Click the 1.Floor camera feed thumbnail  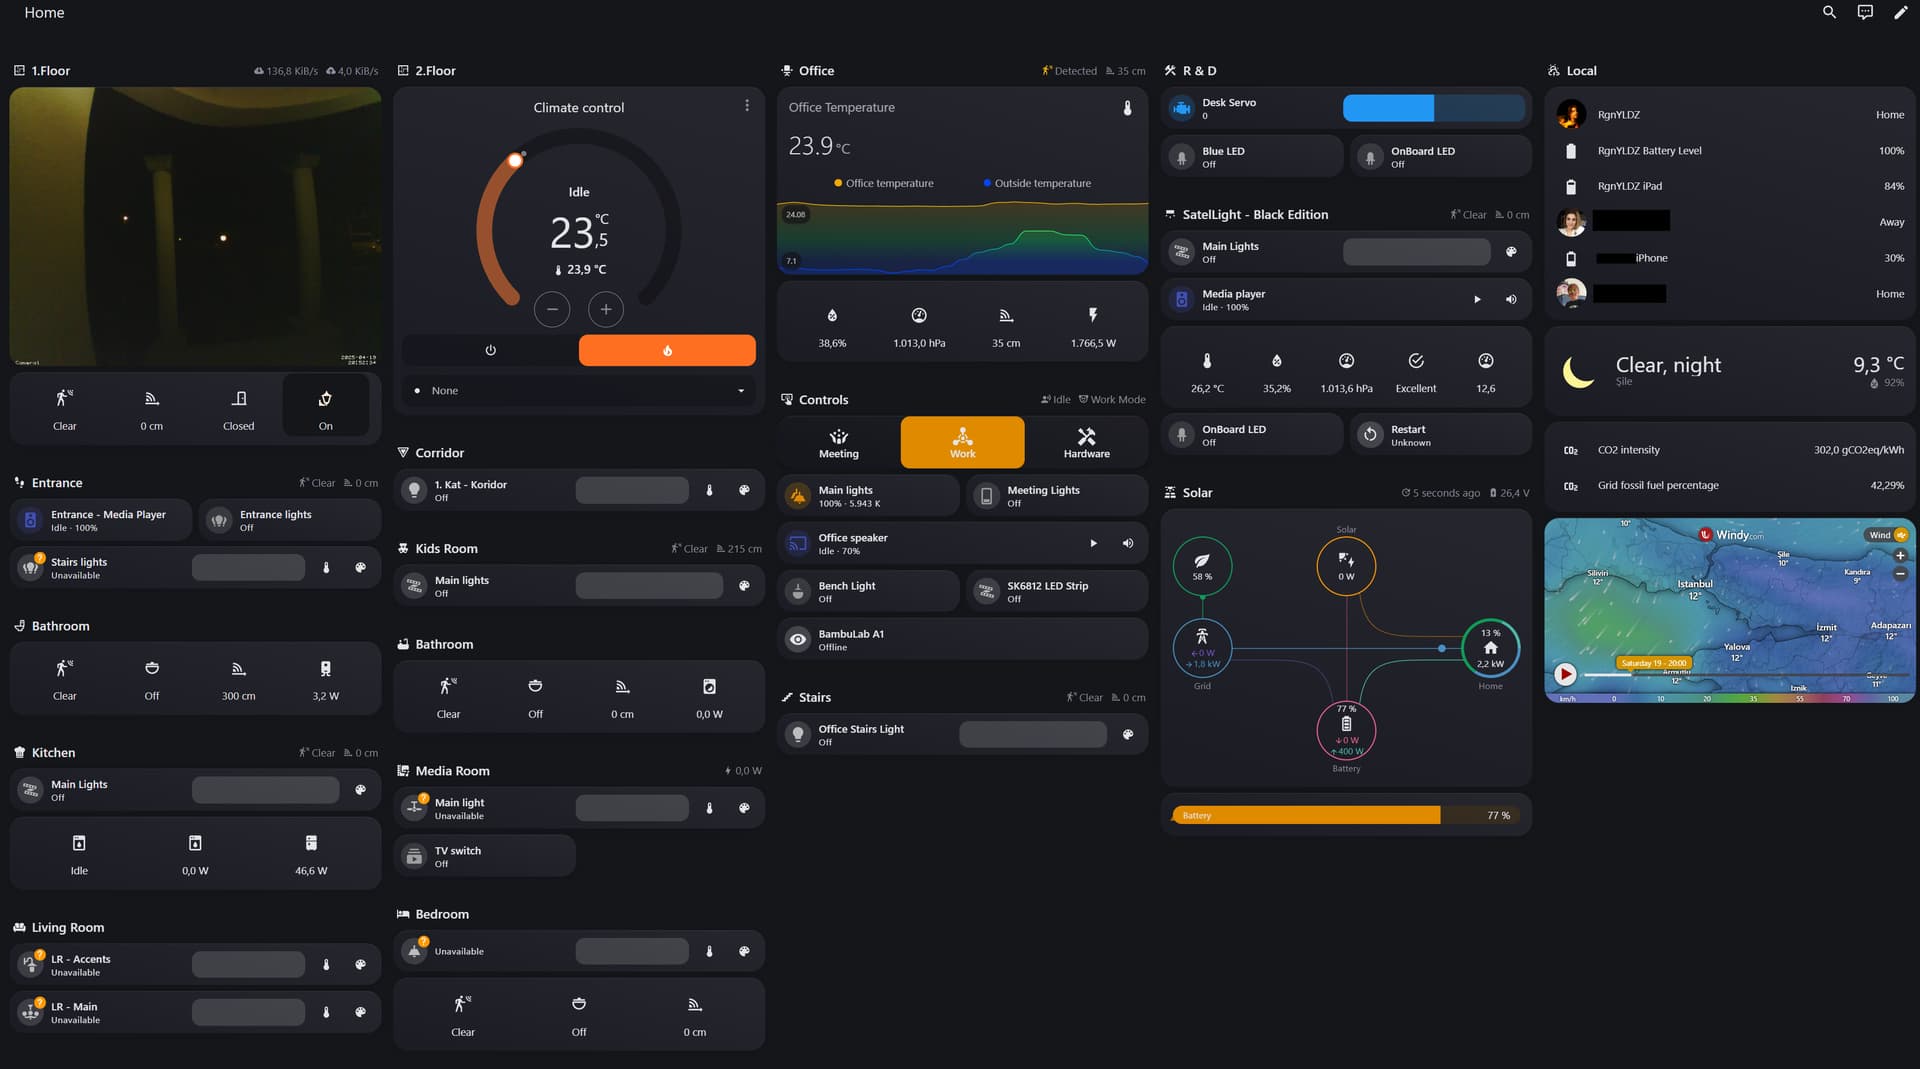pyautogui.click(x=195, y=227)
